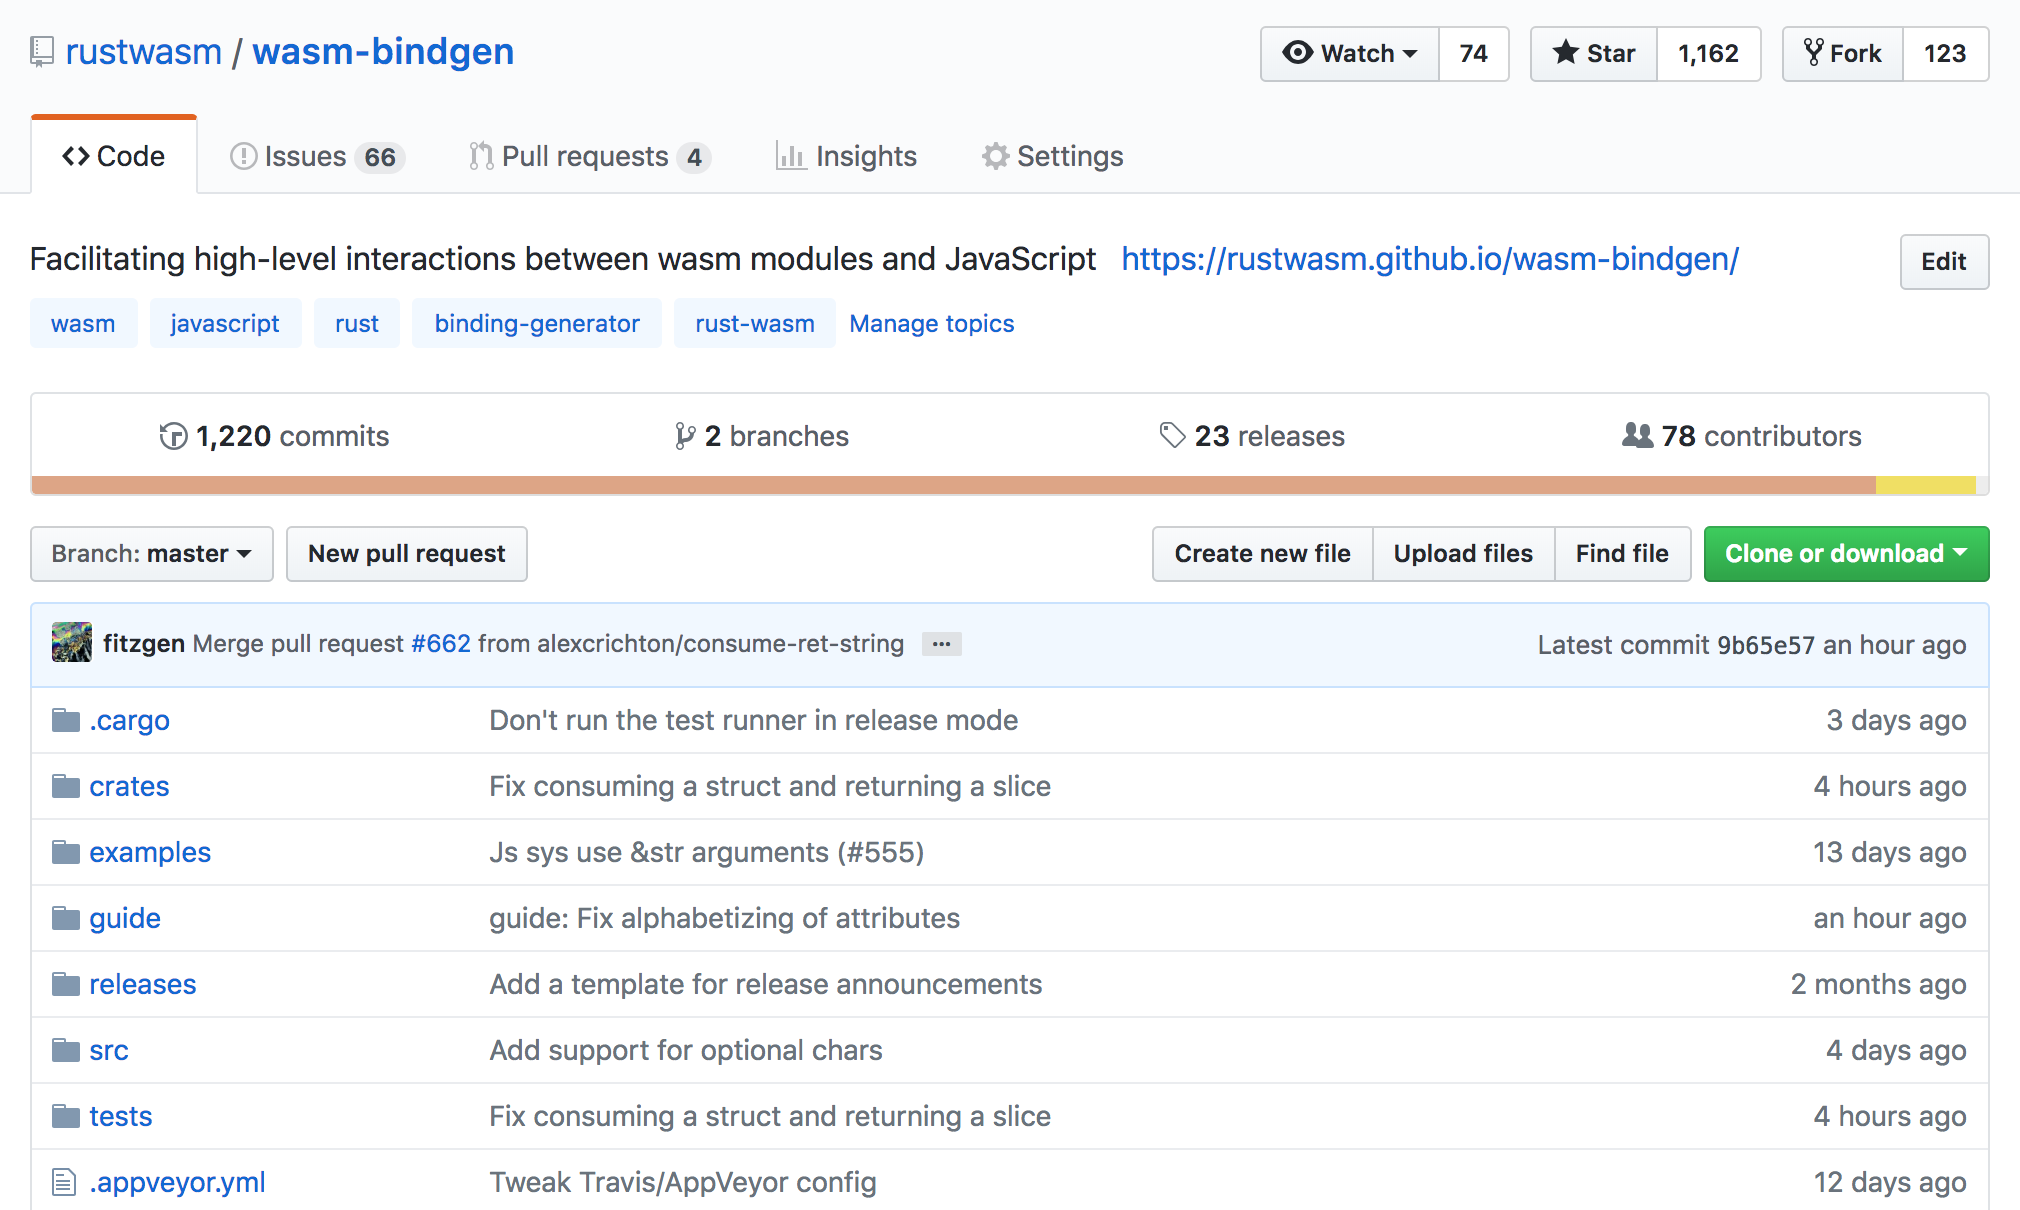Click the releases tag icon
Screen dimensions: 2020x1210
coord(1172,435)
